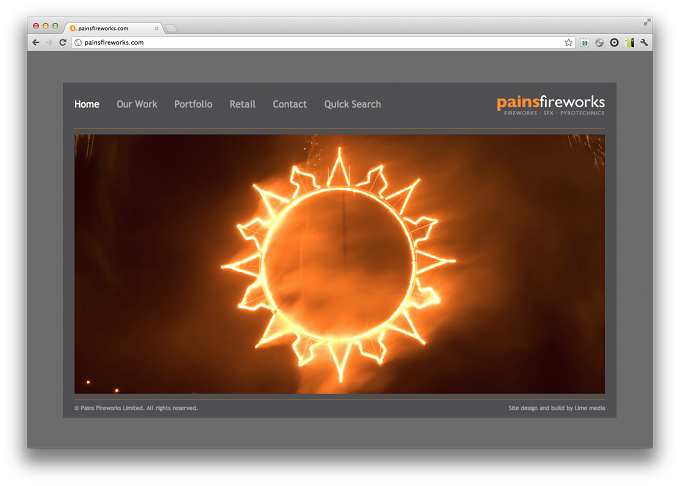Go to the Home menu item
The width and height of the screenshot is (680, 486).
(x=87, y=104)
